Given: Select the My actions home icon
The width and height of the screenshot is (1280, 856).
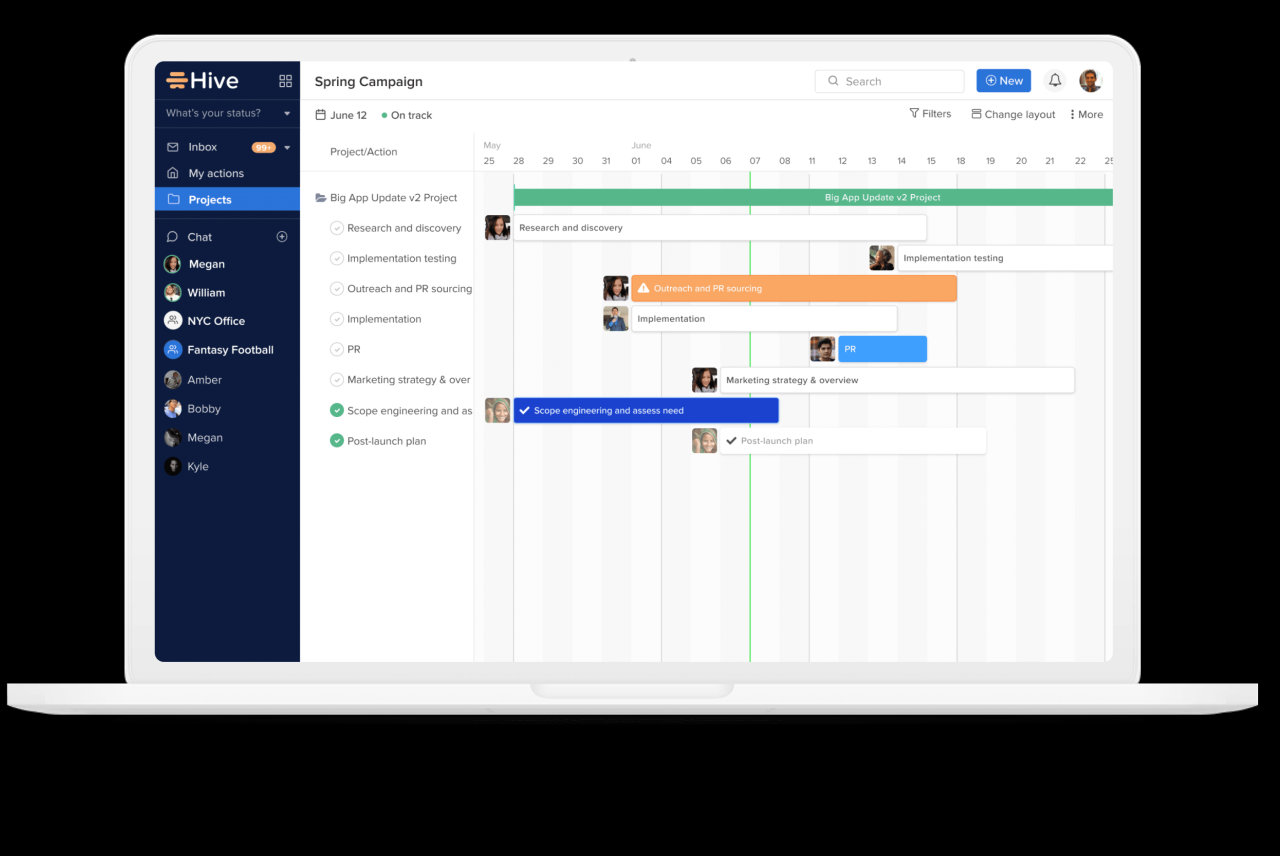Looking at the screenshot, I should 172,172.
